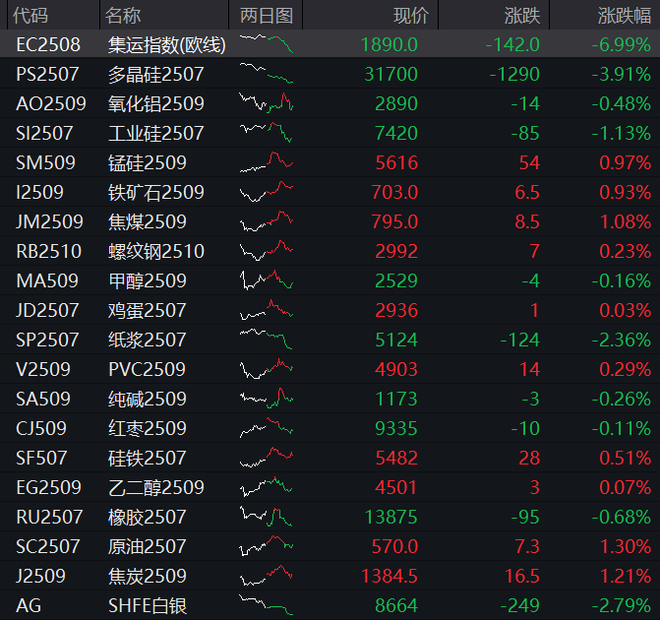
Task: Select the 螺纹钢2510 contract name
Action: 156,251
